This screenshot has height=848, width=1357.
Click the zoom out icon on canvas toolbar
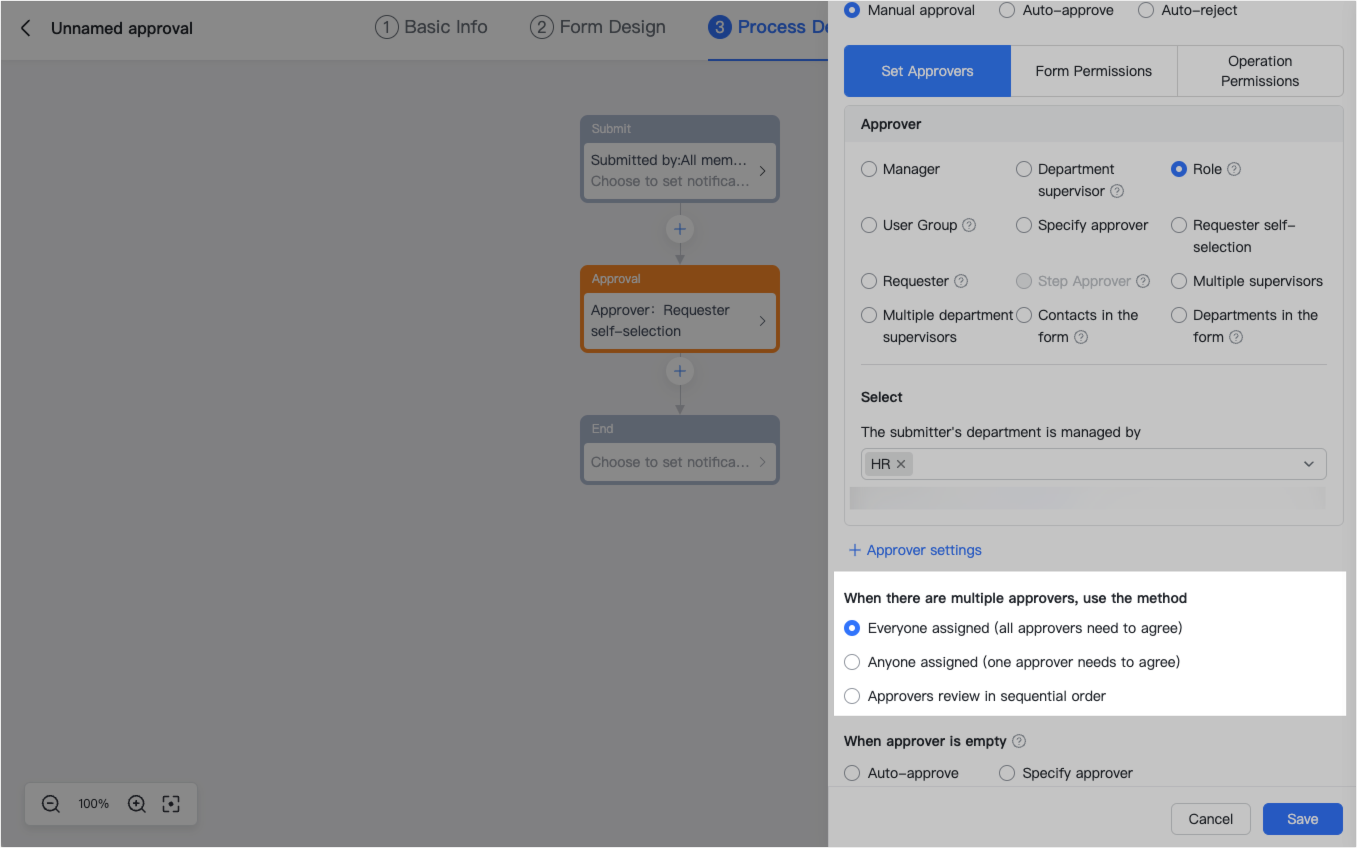click(x=50, y=803)
